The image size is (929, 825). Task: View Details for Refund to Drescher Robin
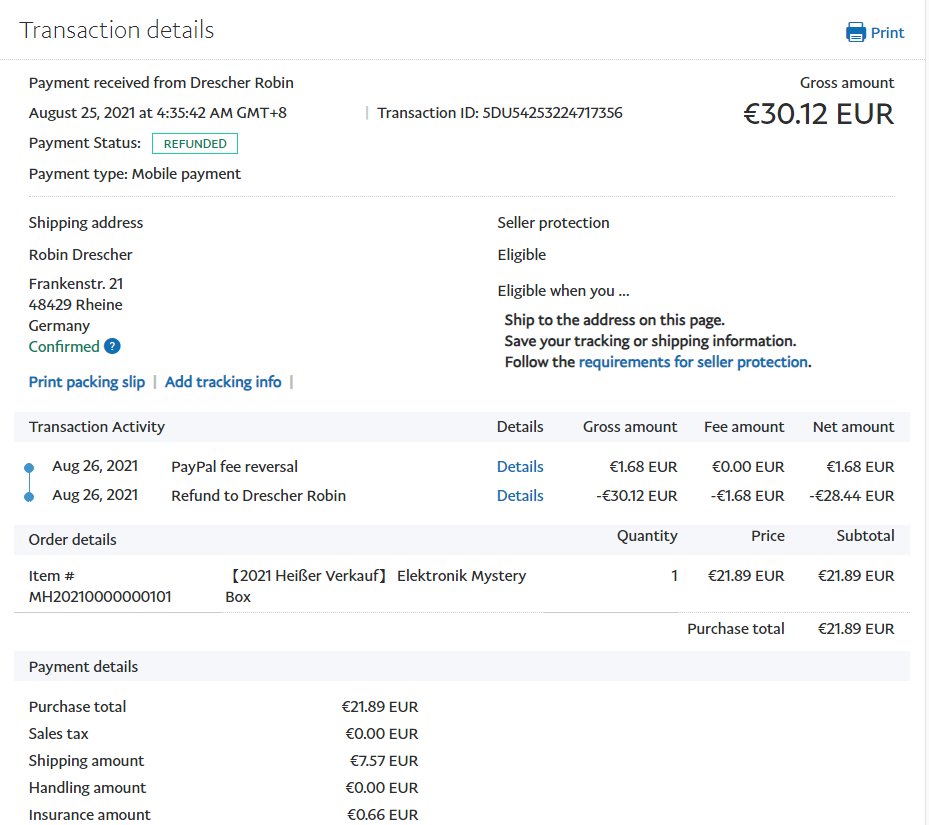pyautogui.click(x=520, y=496)
